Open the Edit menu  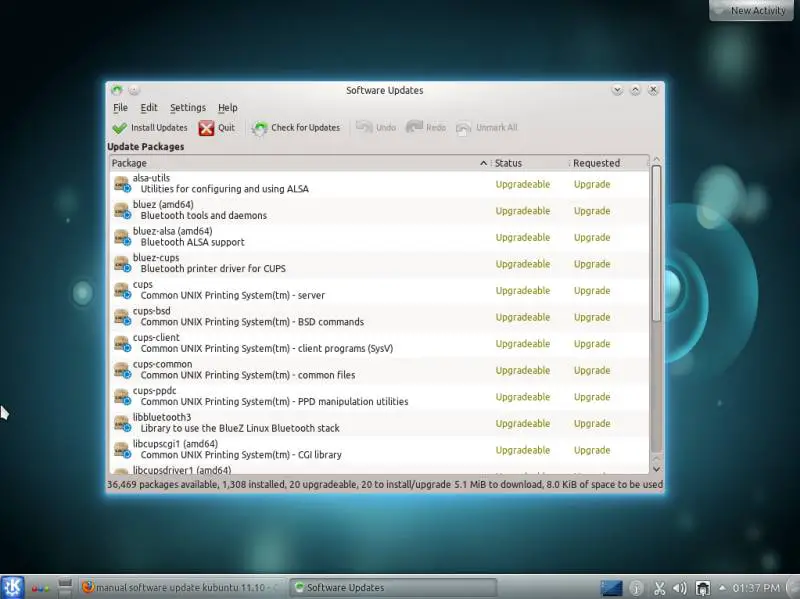coord(149,108)
